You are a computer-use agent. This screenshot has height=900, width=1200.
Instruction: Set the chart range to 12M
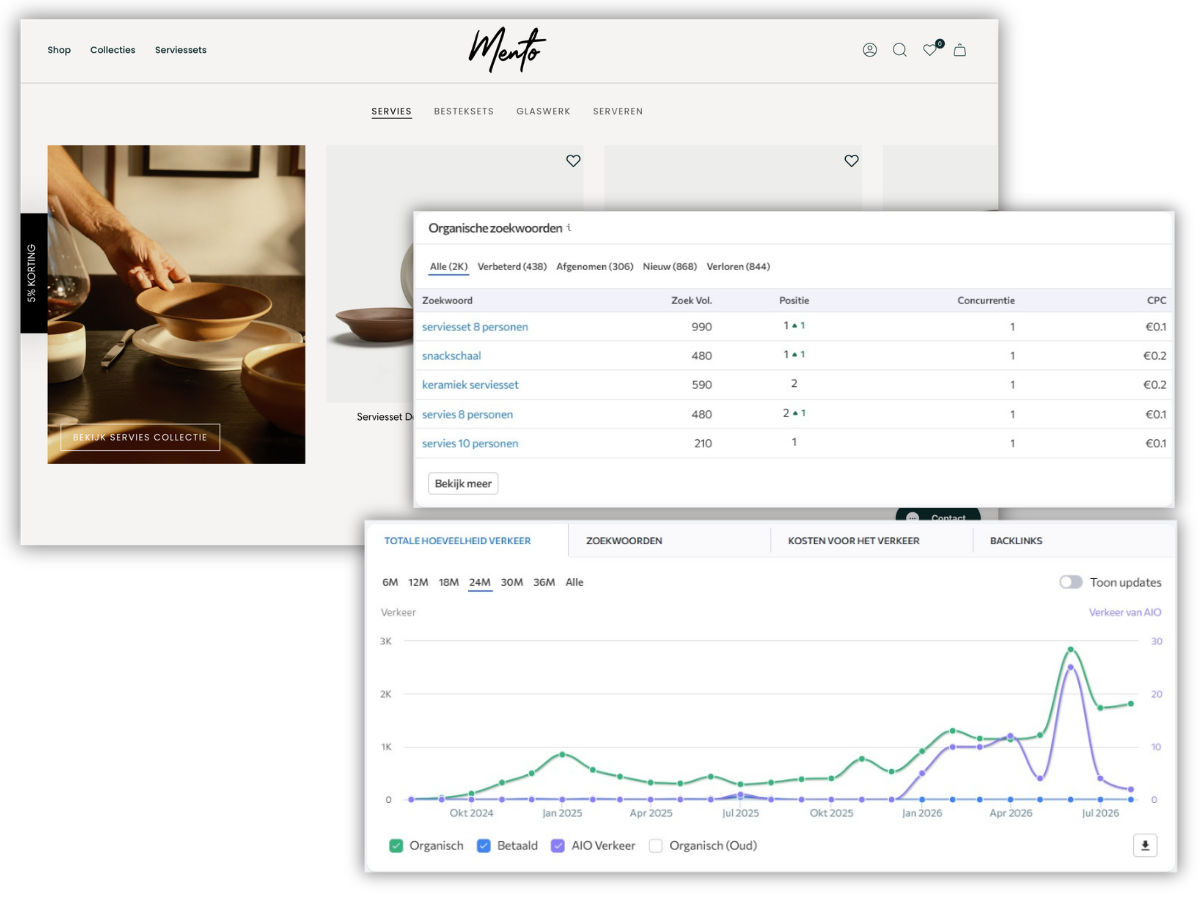(418, 582)
